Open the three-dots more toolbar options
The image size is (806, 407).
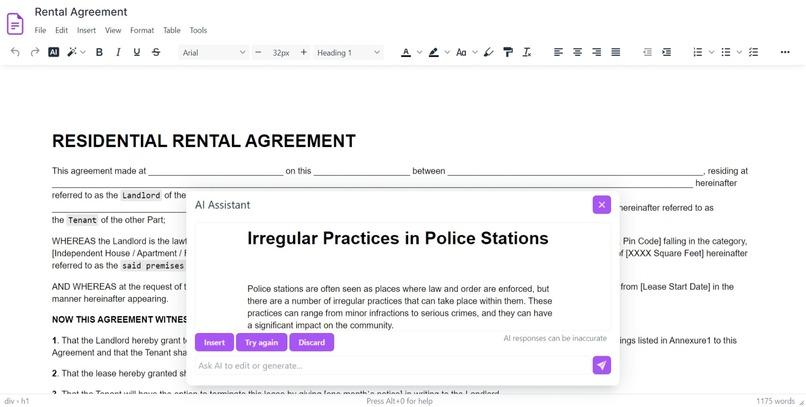[x=785, y=52]
